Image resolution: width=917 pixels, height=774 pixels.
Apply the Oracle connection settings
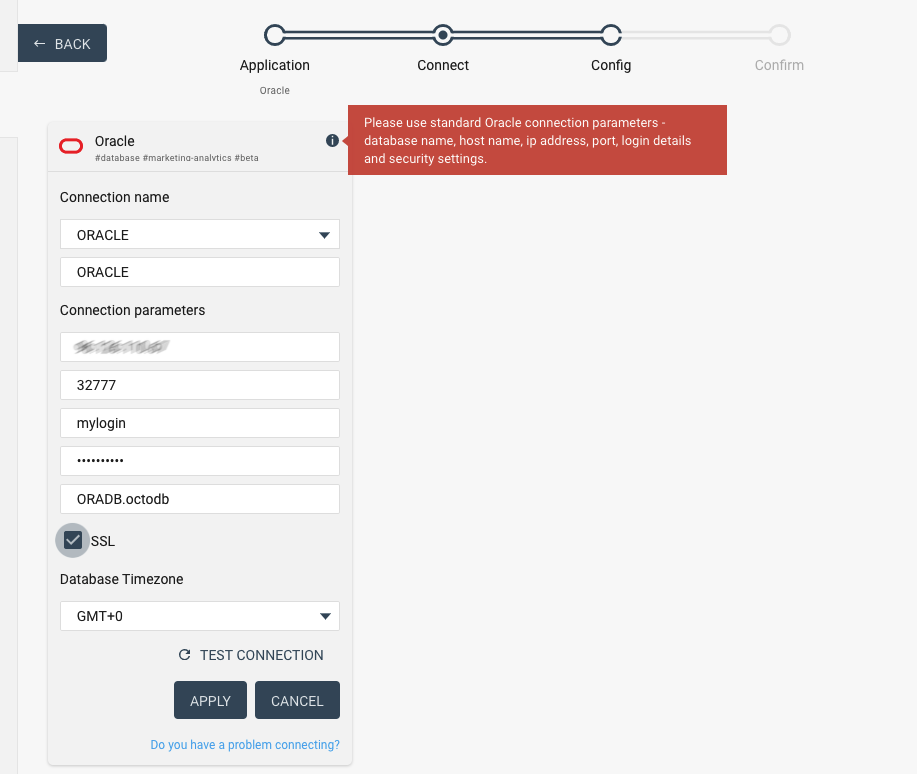click(211, 700)
